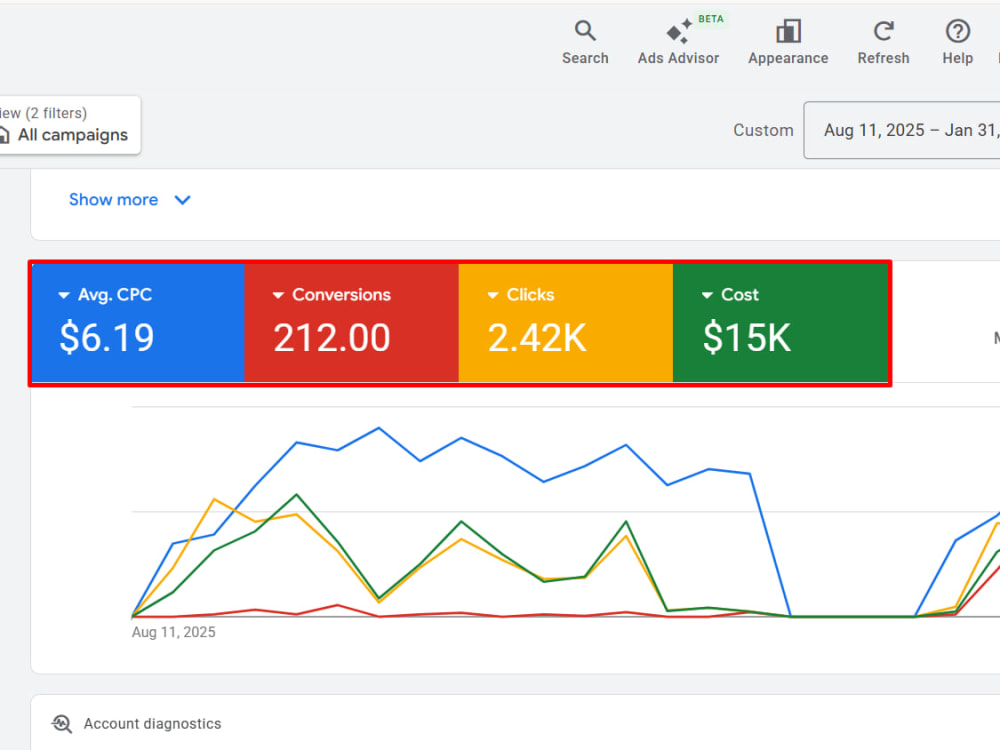Select the blue Avg. CPC $6.19 card

(x=138, y=323)
